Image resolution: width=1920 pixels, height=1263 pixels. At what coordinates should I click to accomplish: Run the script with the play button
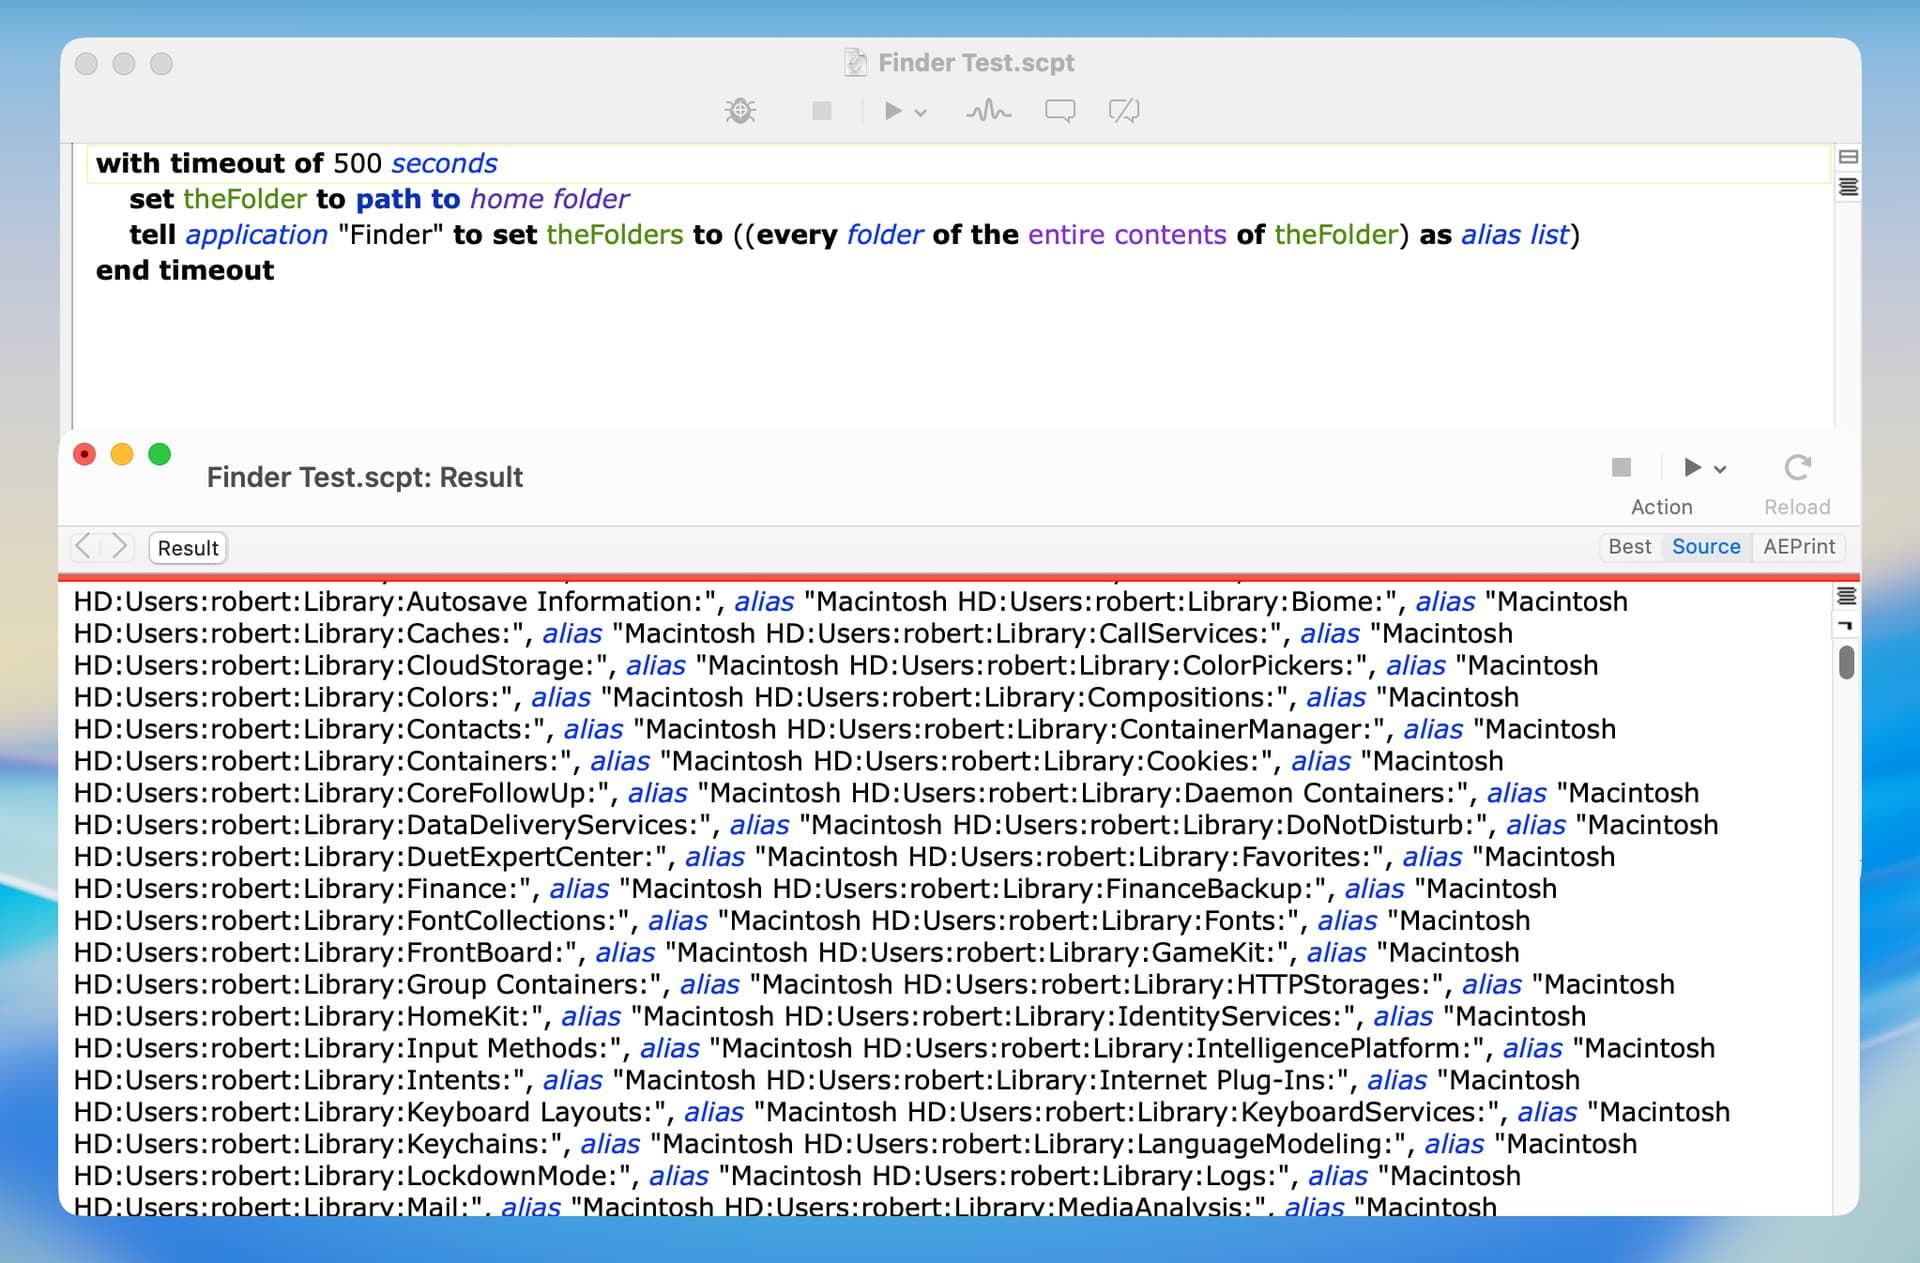pyautogui.click(x=892, y=110)
